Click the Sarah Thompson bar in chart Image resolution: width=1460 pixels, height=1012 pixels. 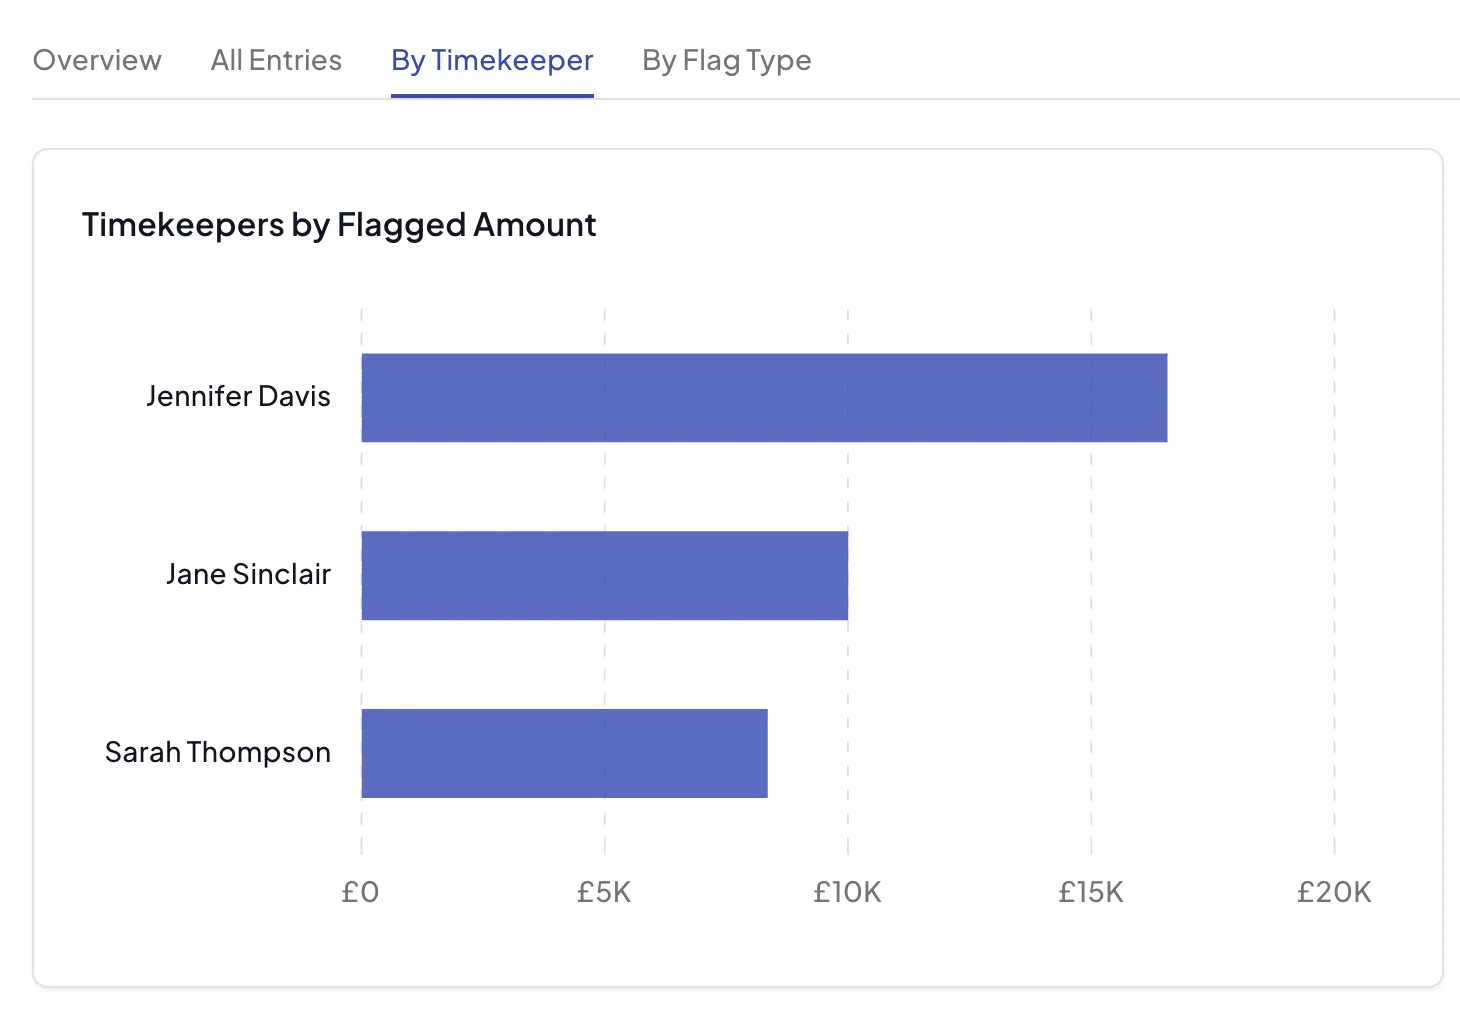(564, 753)
